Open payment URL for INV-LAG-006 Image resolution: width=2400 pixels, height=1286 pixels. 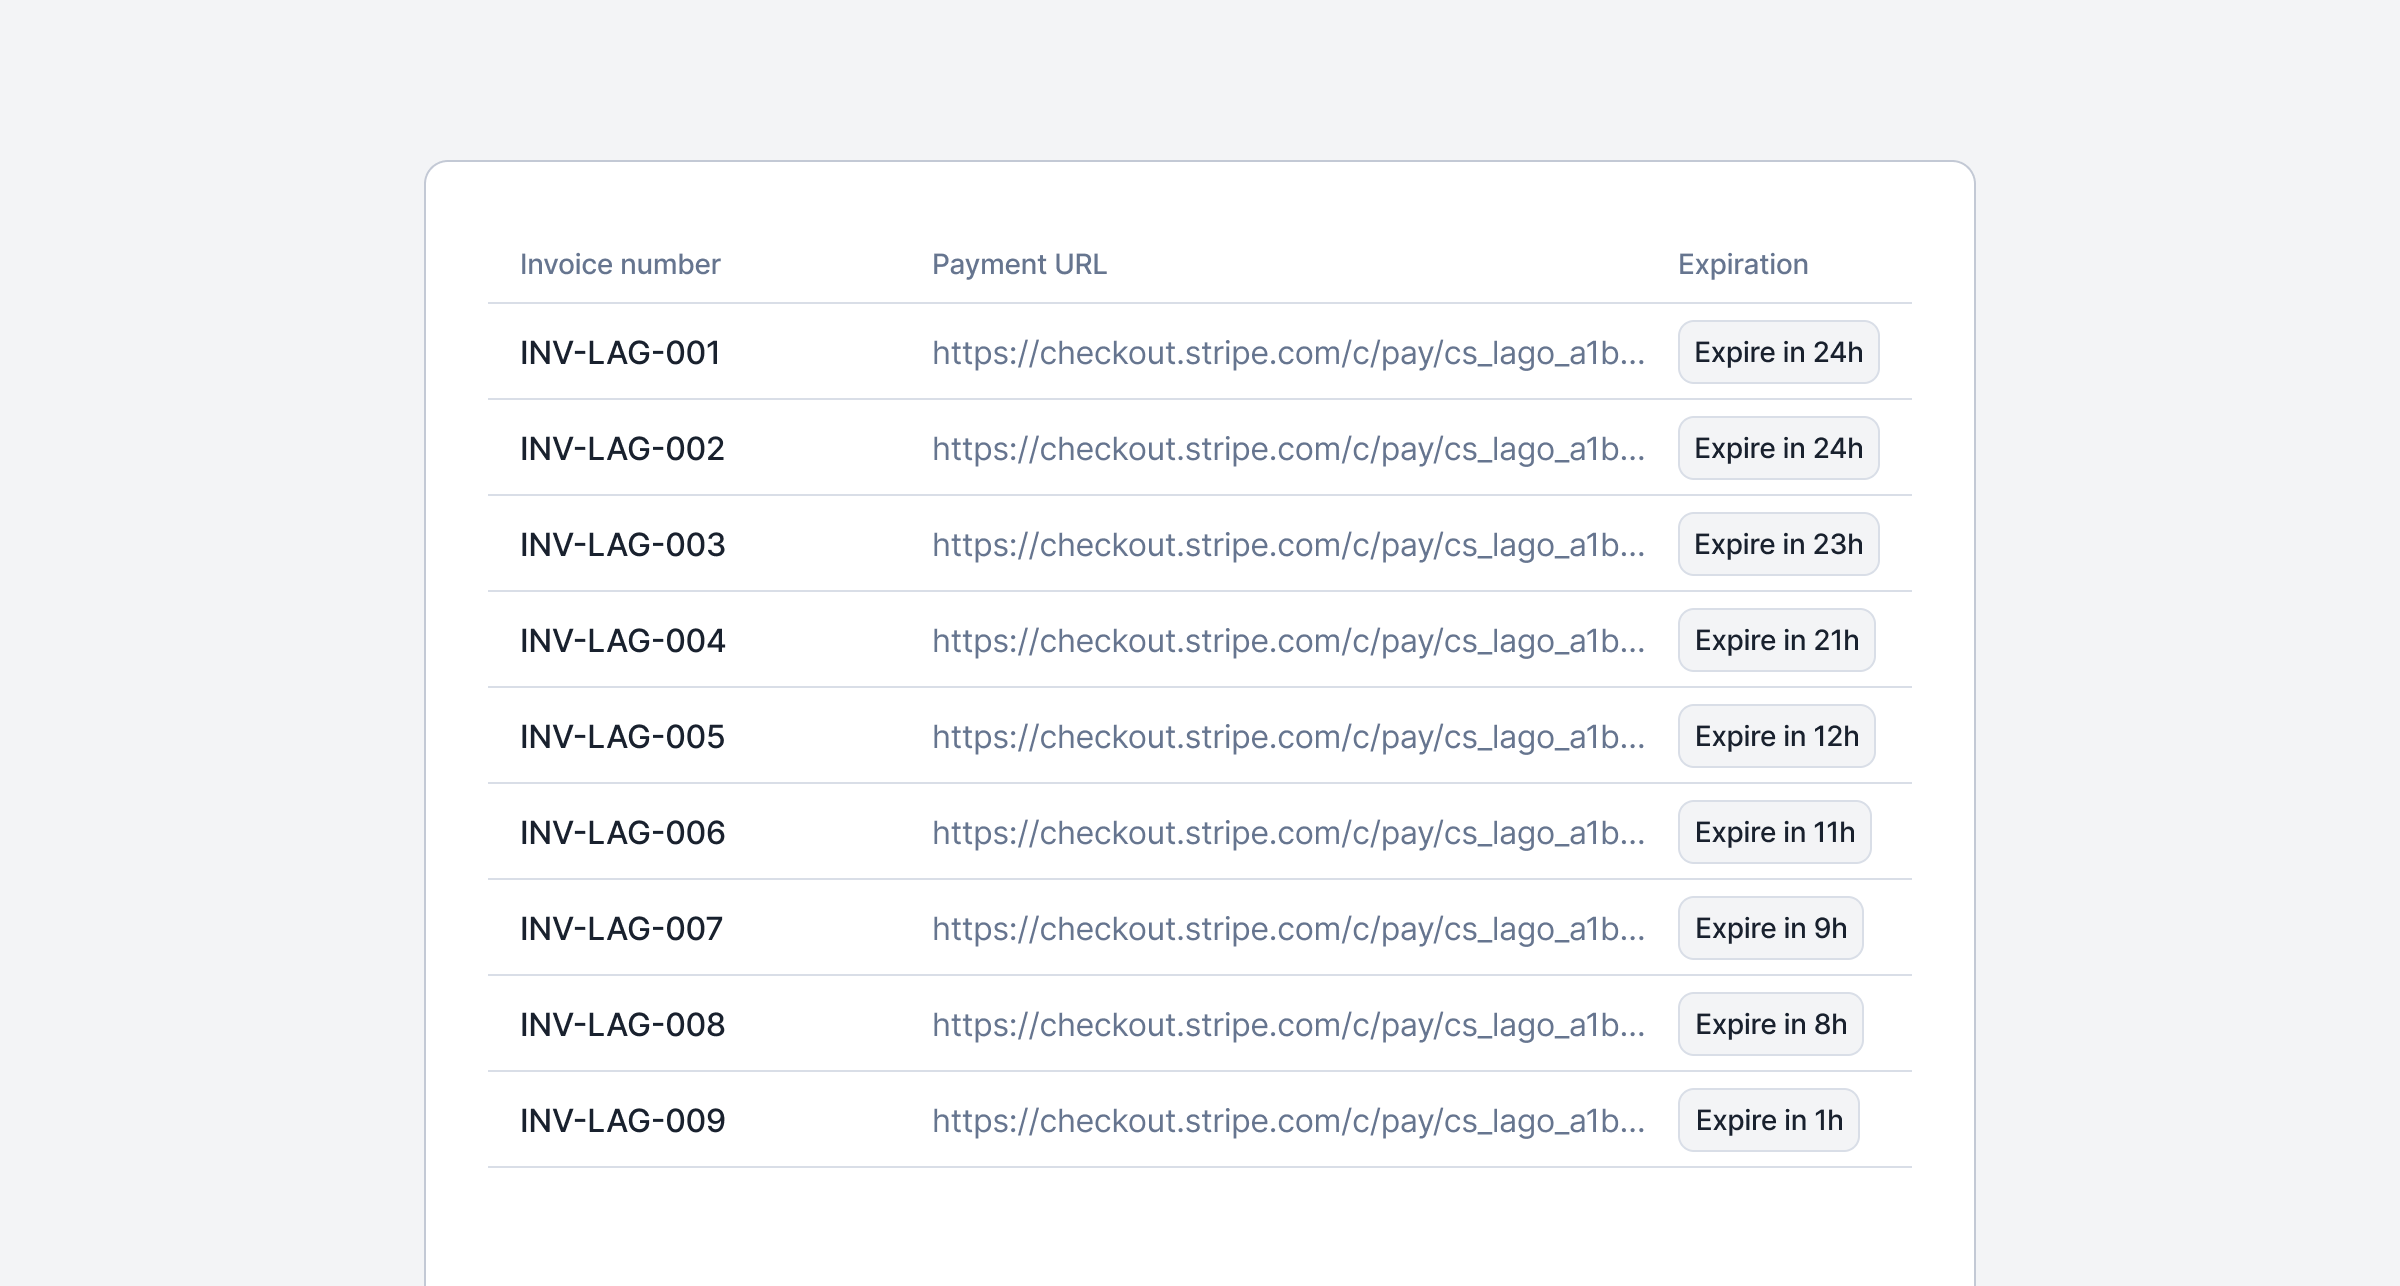tap(1288, 833)
